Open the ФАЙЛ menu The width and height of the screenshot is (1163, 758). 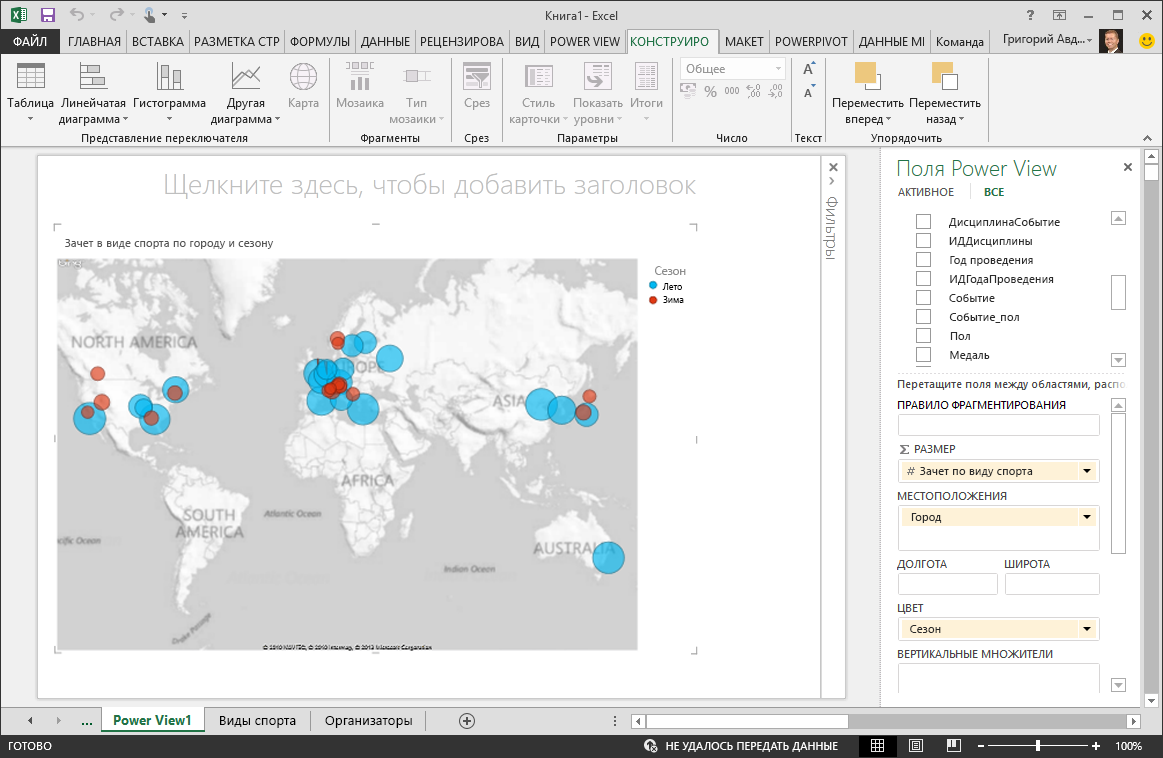click(30, 42)
